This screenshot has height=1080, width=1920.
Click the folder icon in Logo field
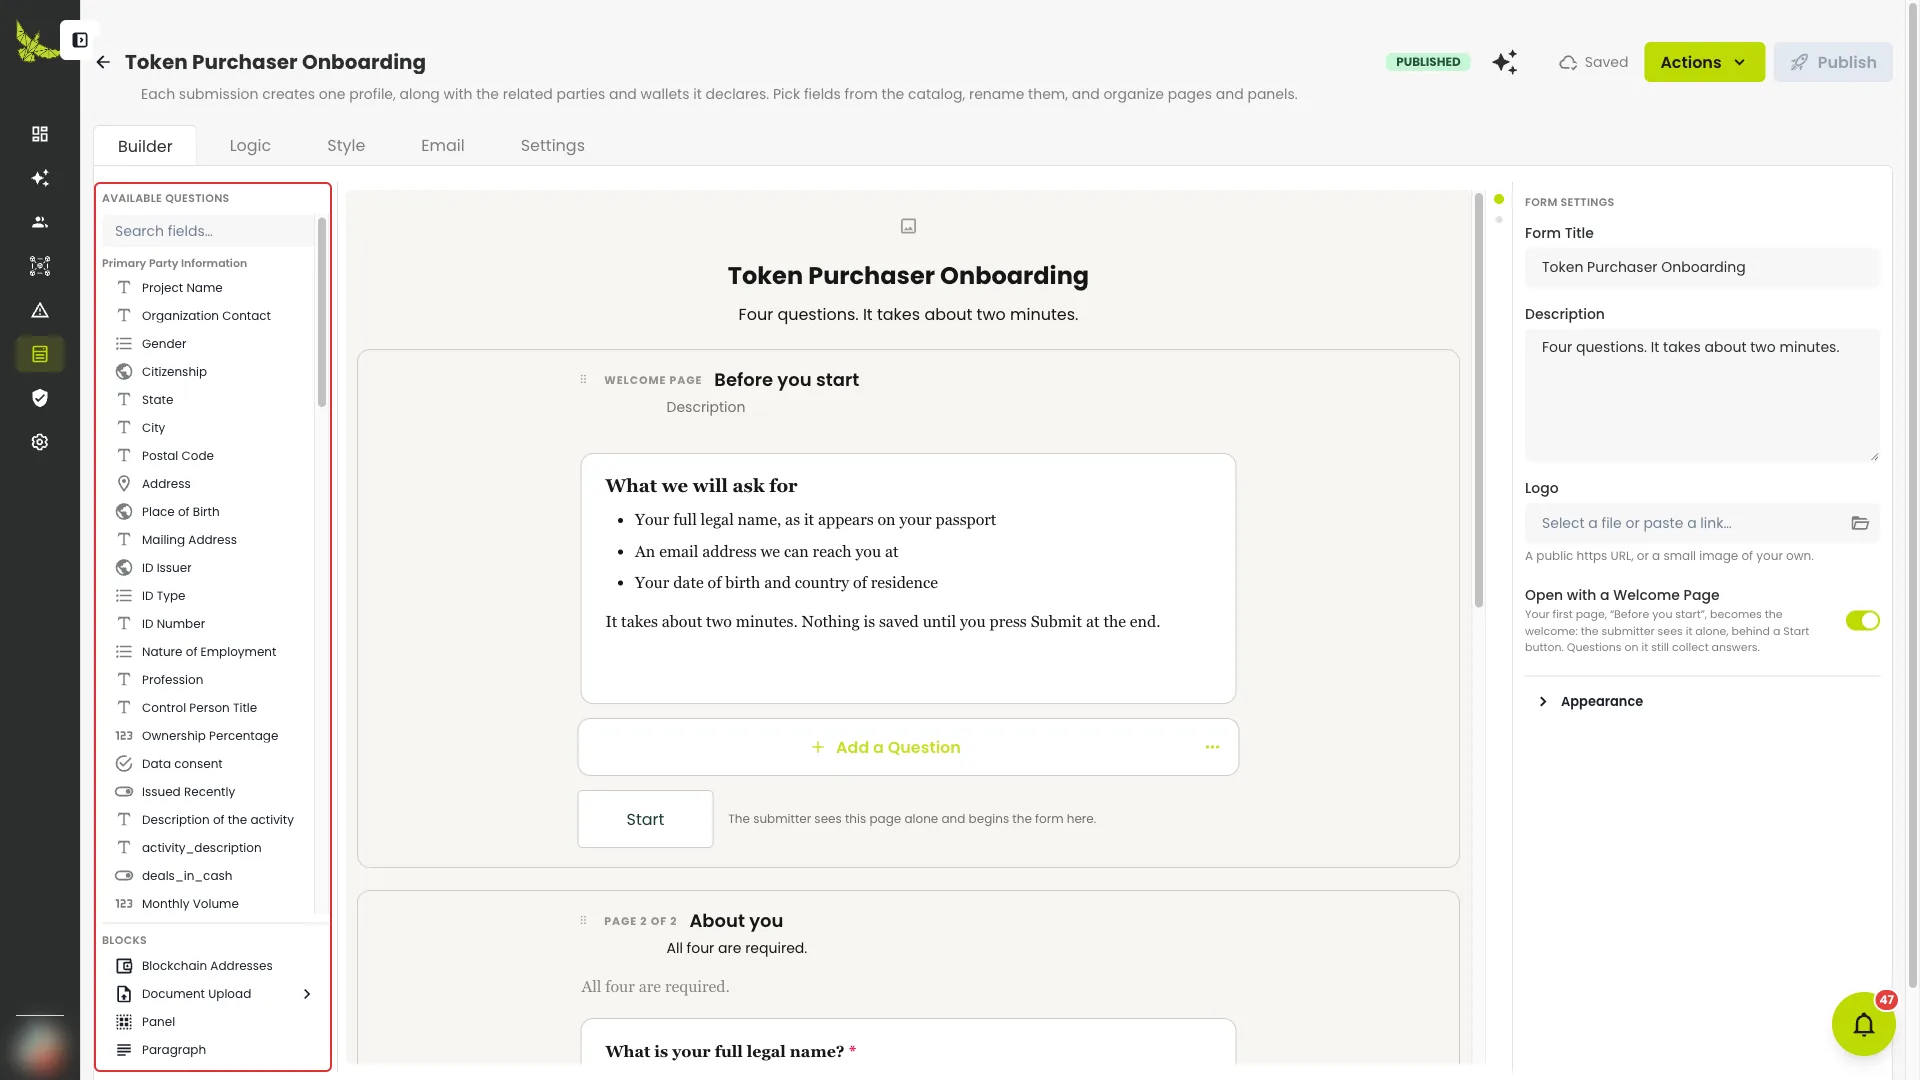[1859, 523]
